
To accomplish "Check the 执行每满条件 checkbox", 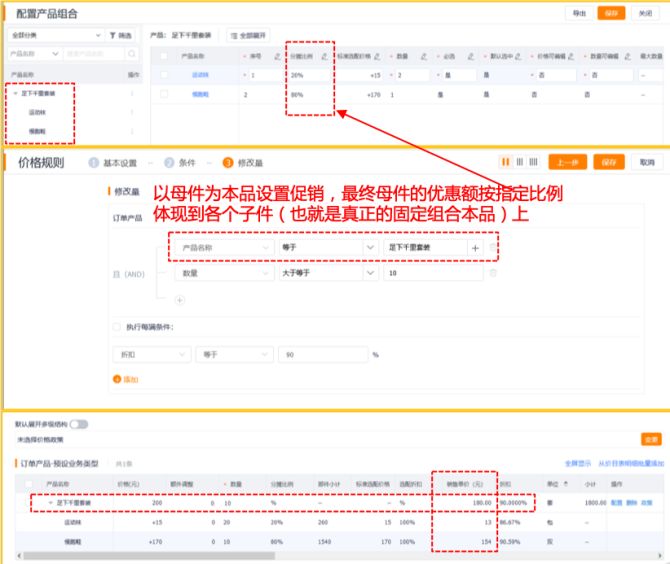I will [x=117, y=327].
